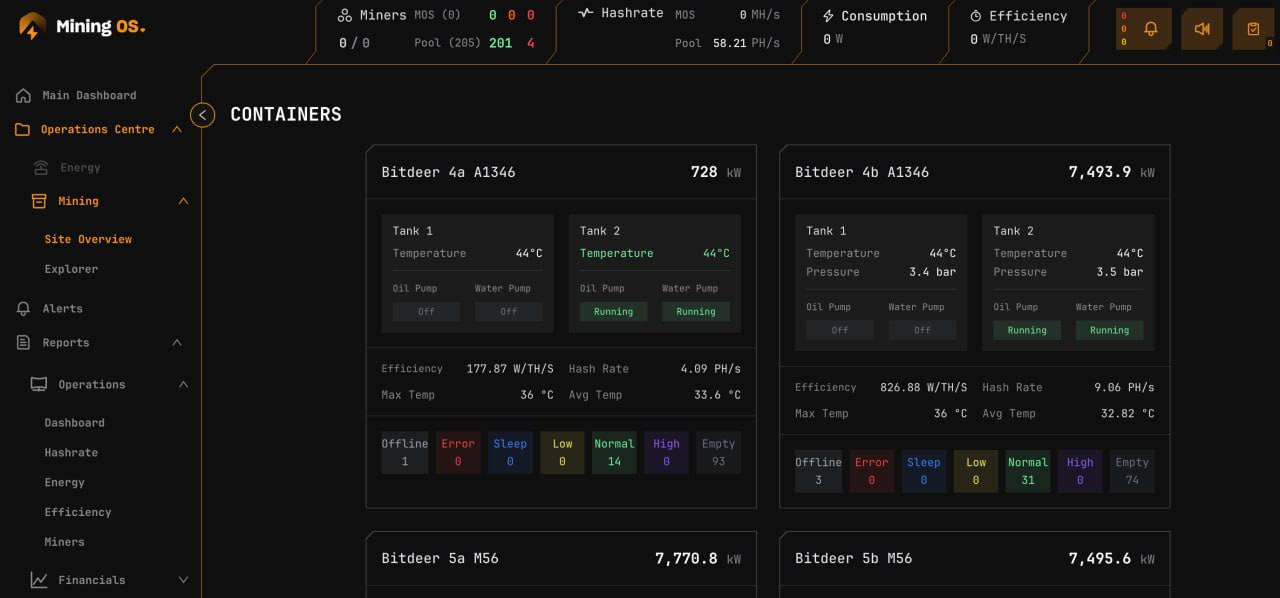
Task: Select the green Normal status box in Bitdeer 4a
Action: coord(614,452)
